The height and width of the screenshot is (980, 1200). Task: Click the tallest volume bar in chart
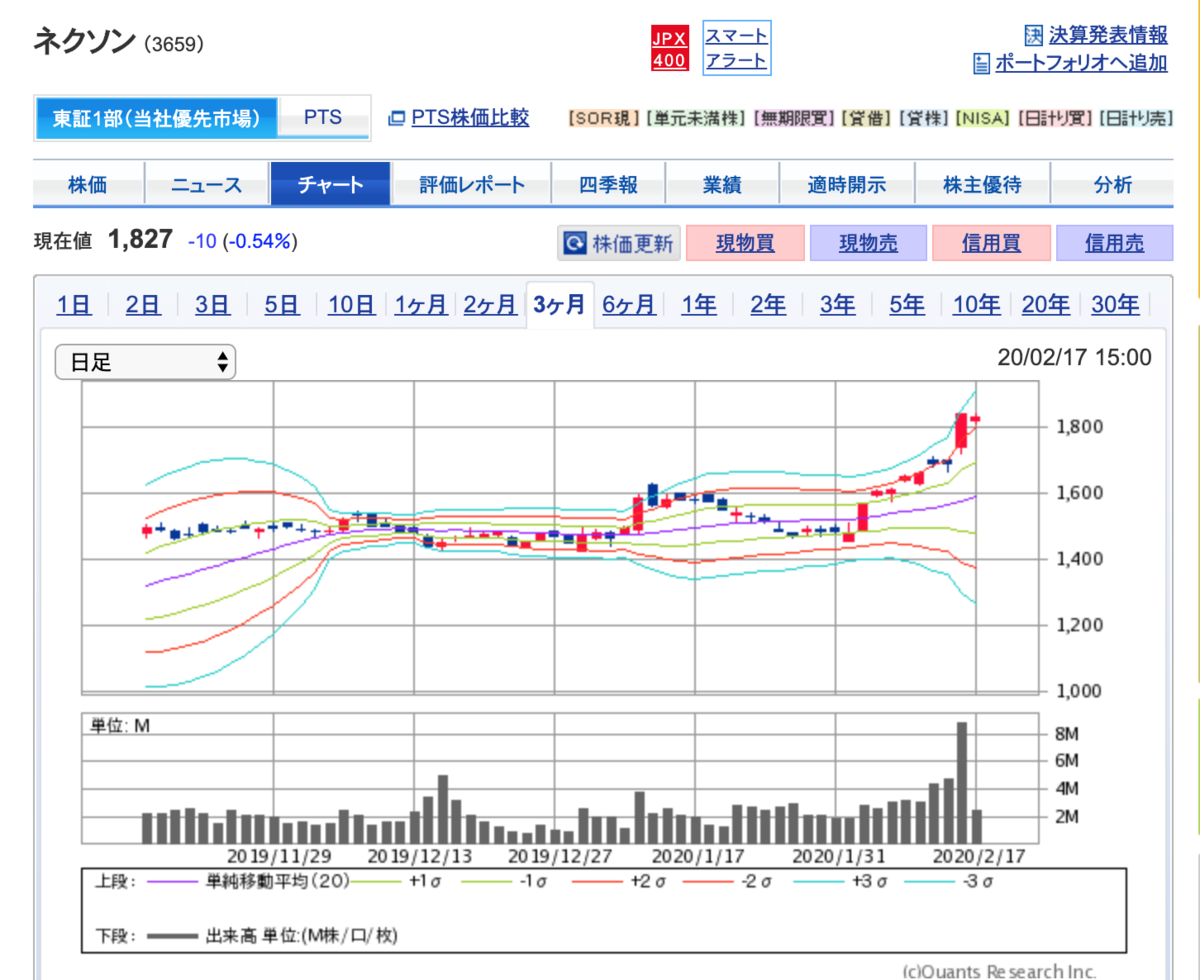coord(962,783)
